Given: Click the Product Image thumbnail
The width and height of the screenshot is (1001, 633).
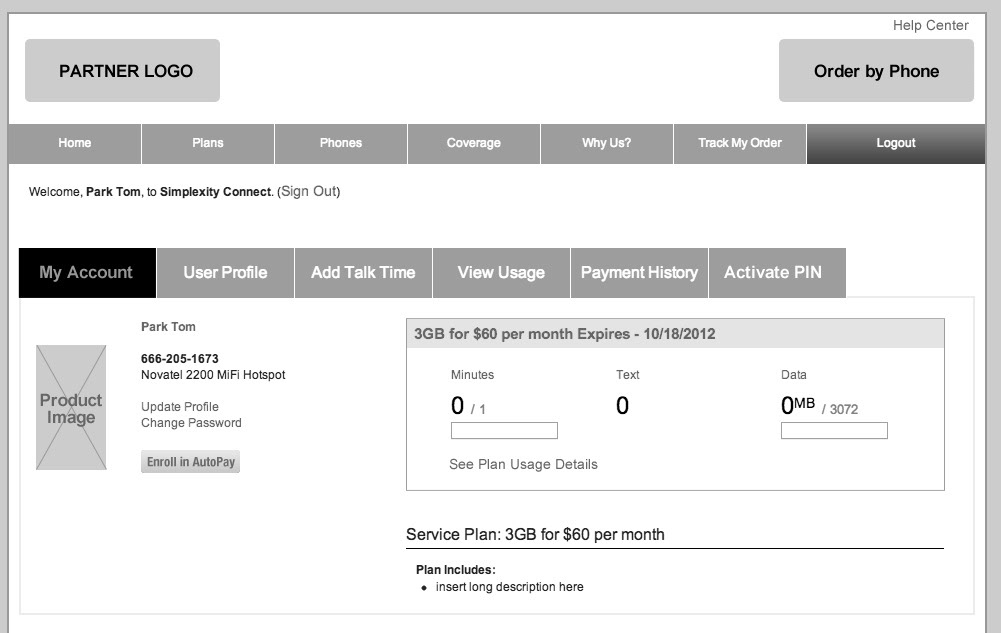Looking at the screenshot, I should [x=71, y=408].
